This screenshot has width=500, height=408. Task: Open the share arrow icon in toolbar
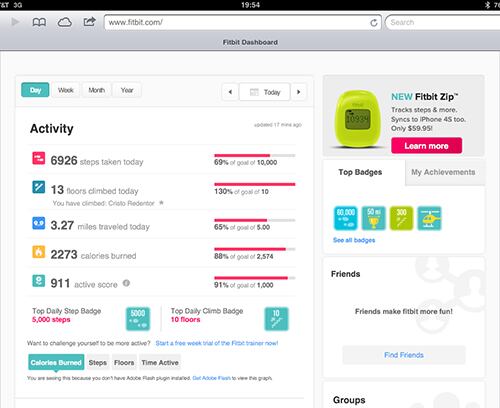pos(89,22)
